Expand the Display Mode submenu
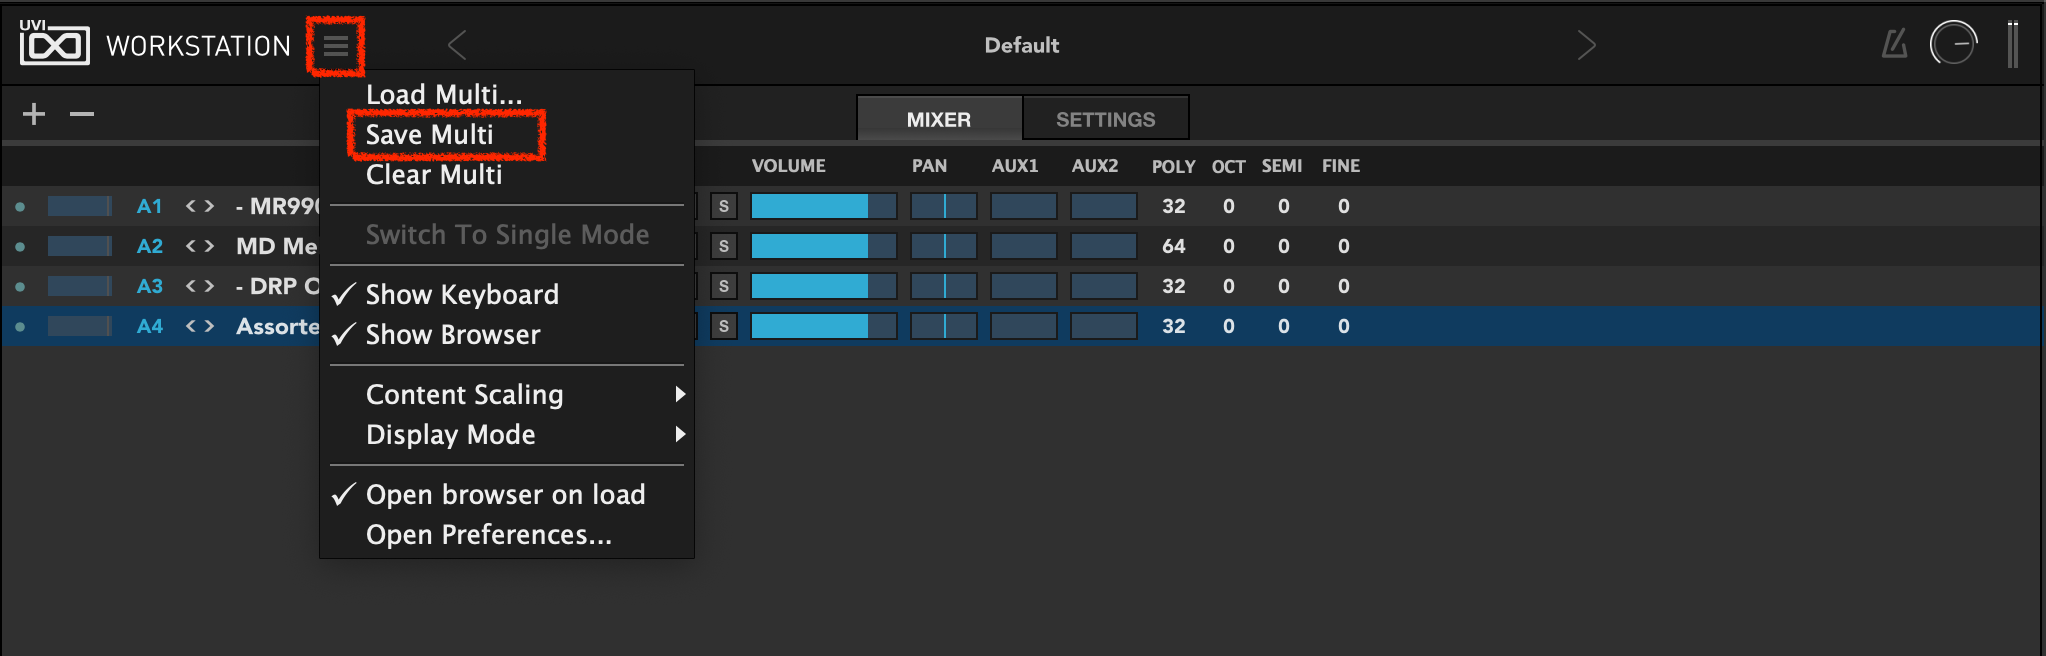This screenshot has width=2046, height=656. 507,434
